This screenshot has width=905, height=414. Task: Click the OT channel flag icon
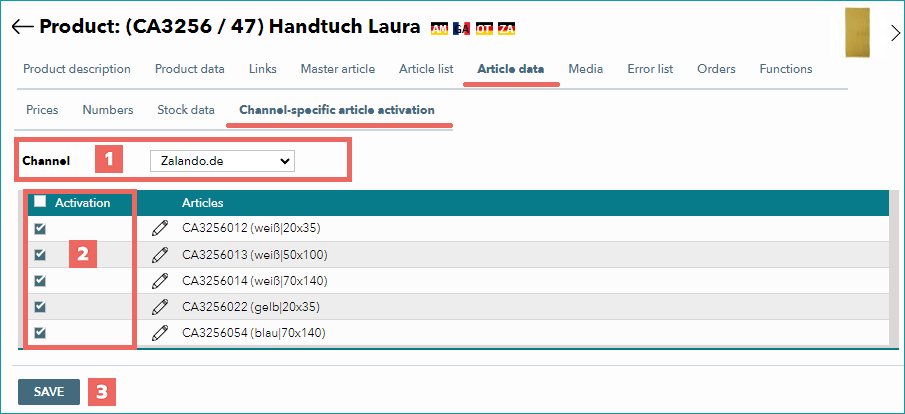[x=484, y=28]
